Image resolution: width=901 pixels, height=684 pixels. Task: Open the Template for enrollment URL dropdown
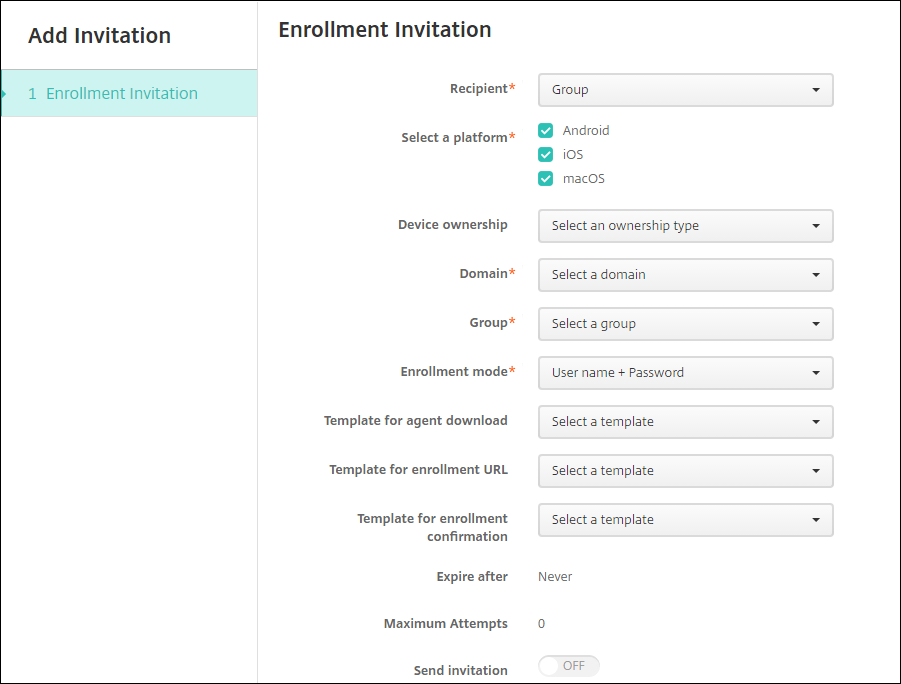coord(685,471)
